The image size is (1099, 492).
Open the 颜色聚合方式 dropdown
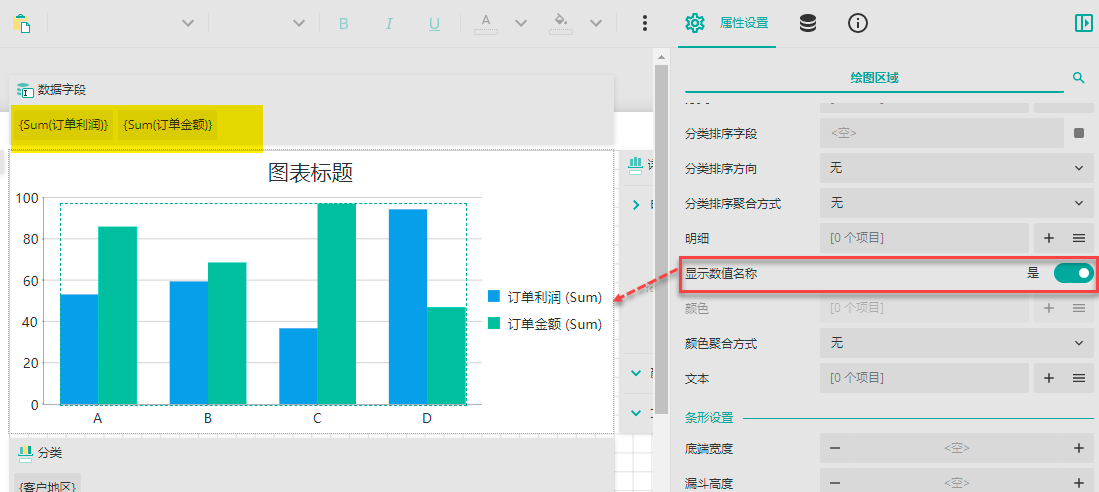click(955, 343)
